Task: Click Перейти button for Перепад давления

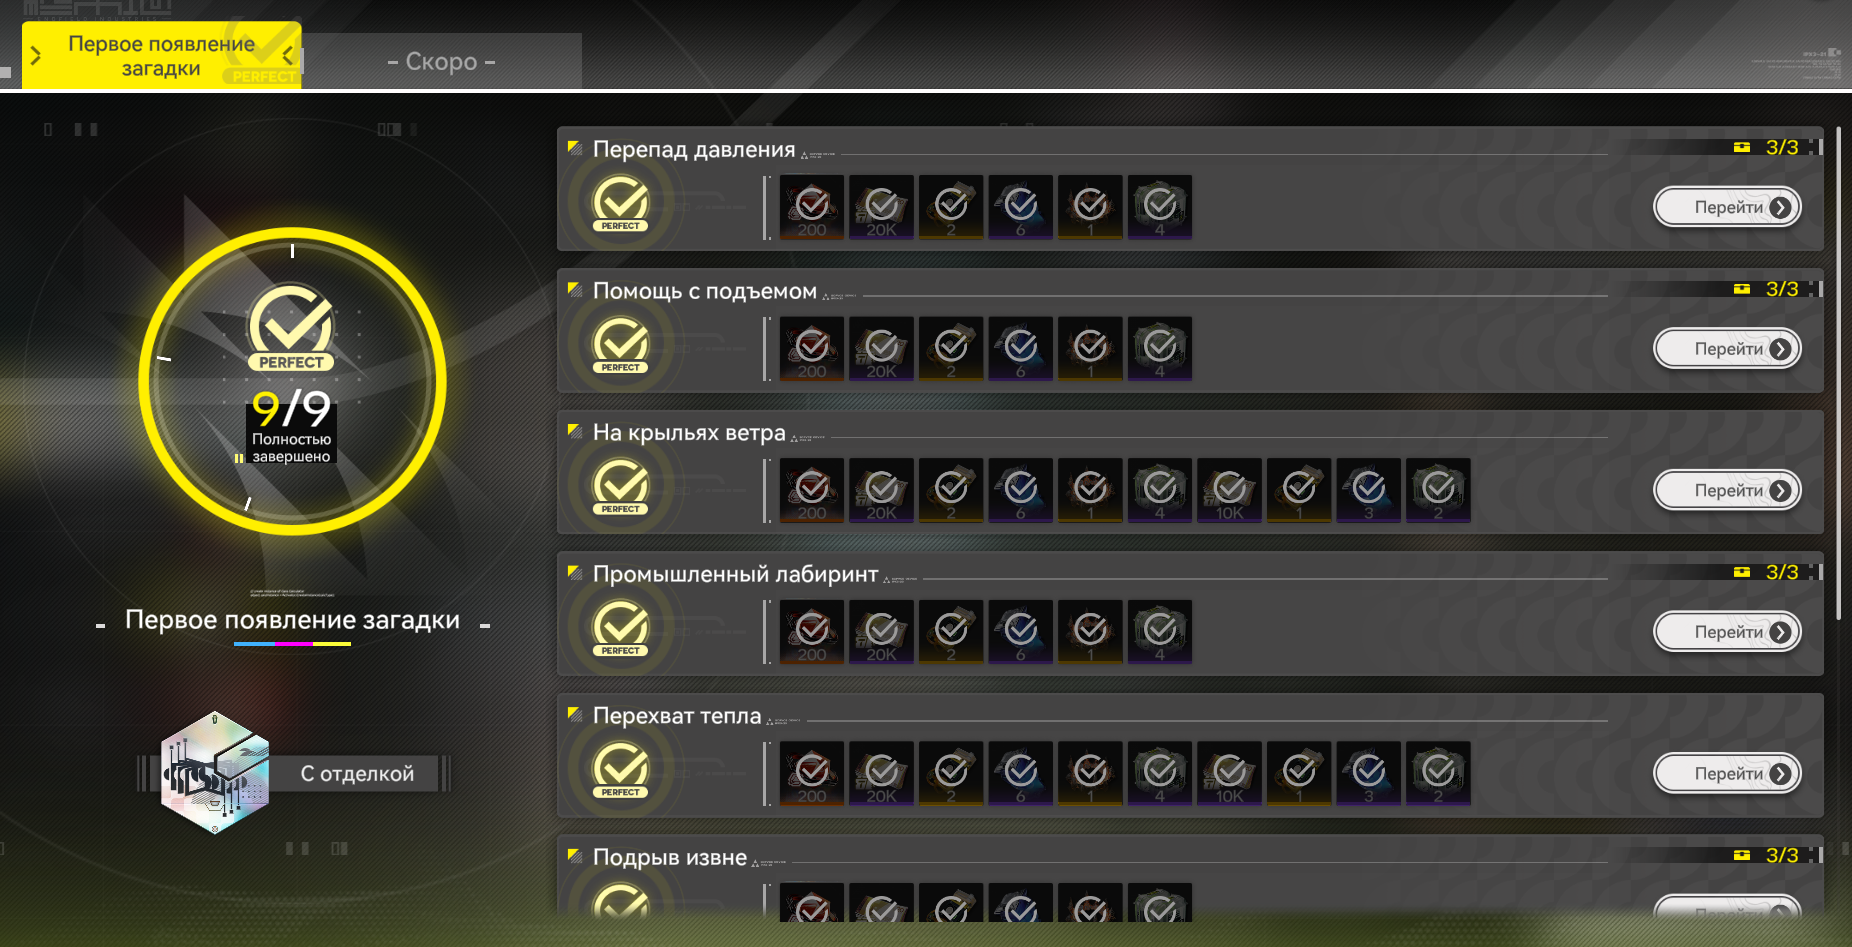Action: click(1728, 207)
